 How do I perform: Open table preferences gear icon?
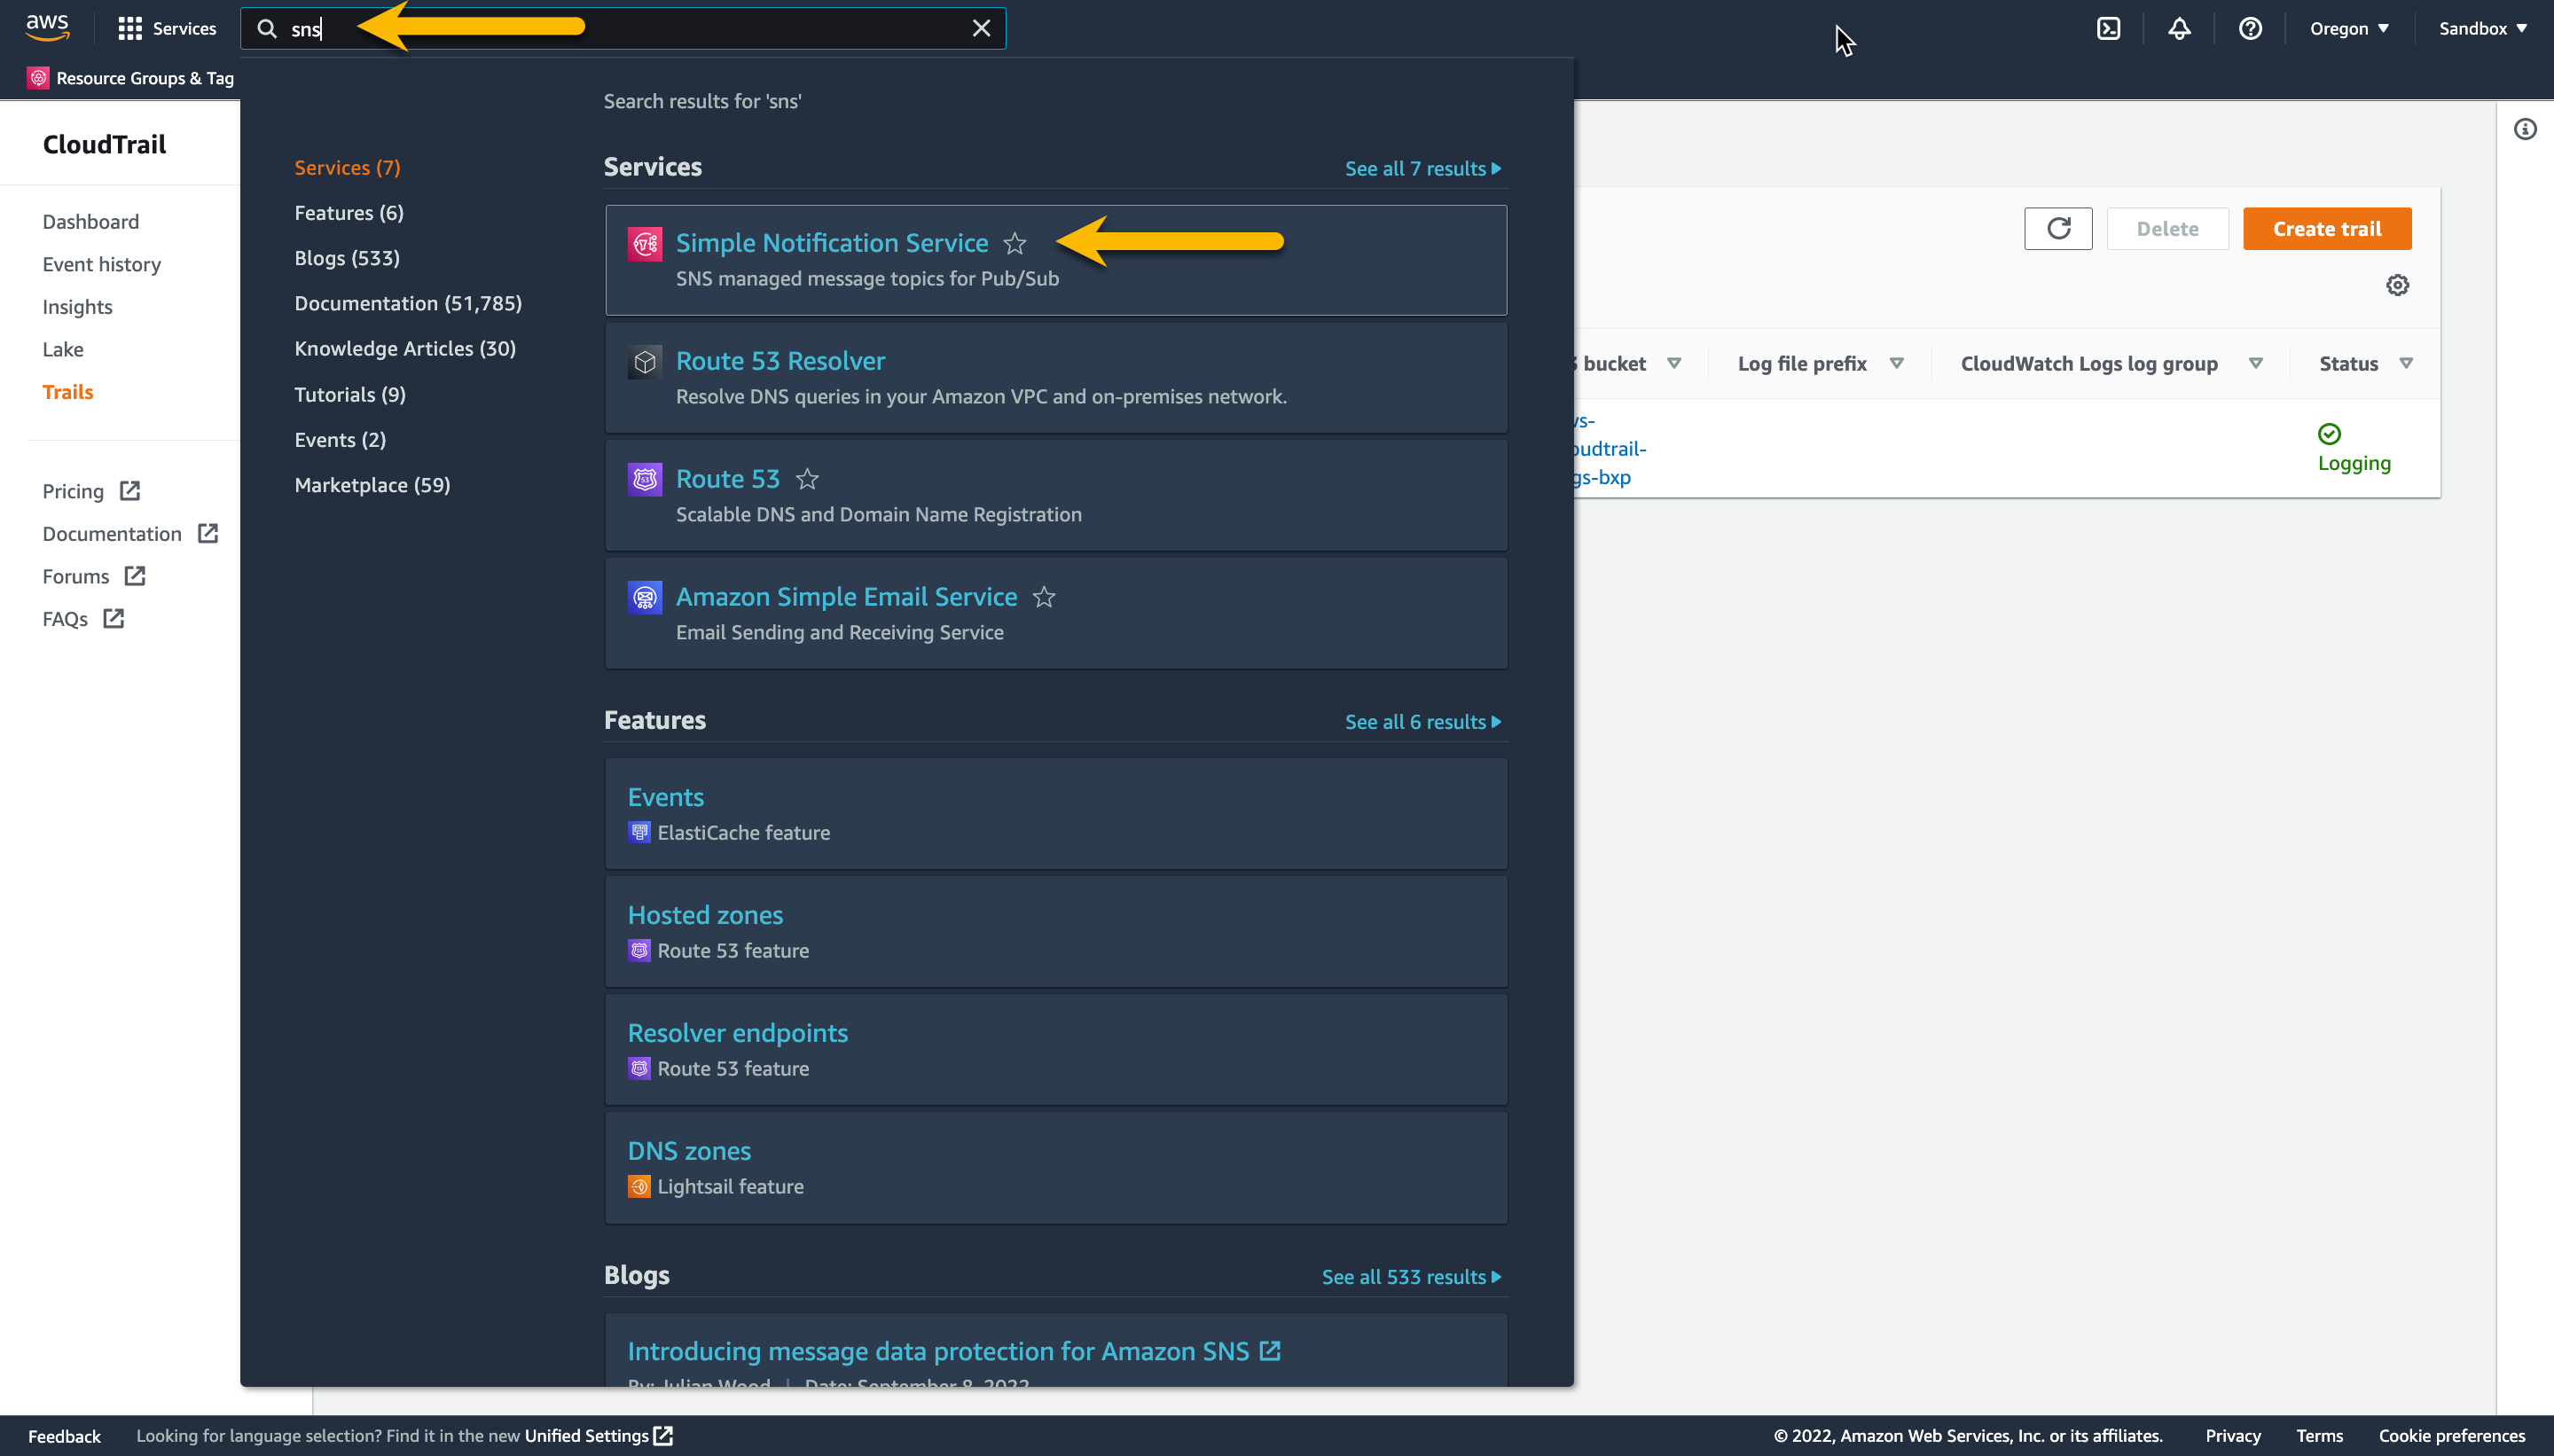click(x=2397, y=285)
